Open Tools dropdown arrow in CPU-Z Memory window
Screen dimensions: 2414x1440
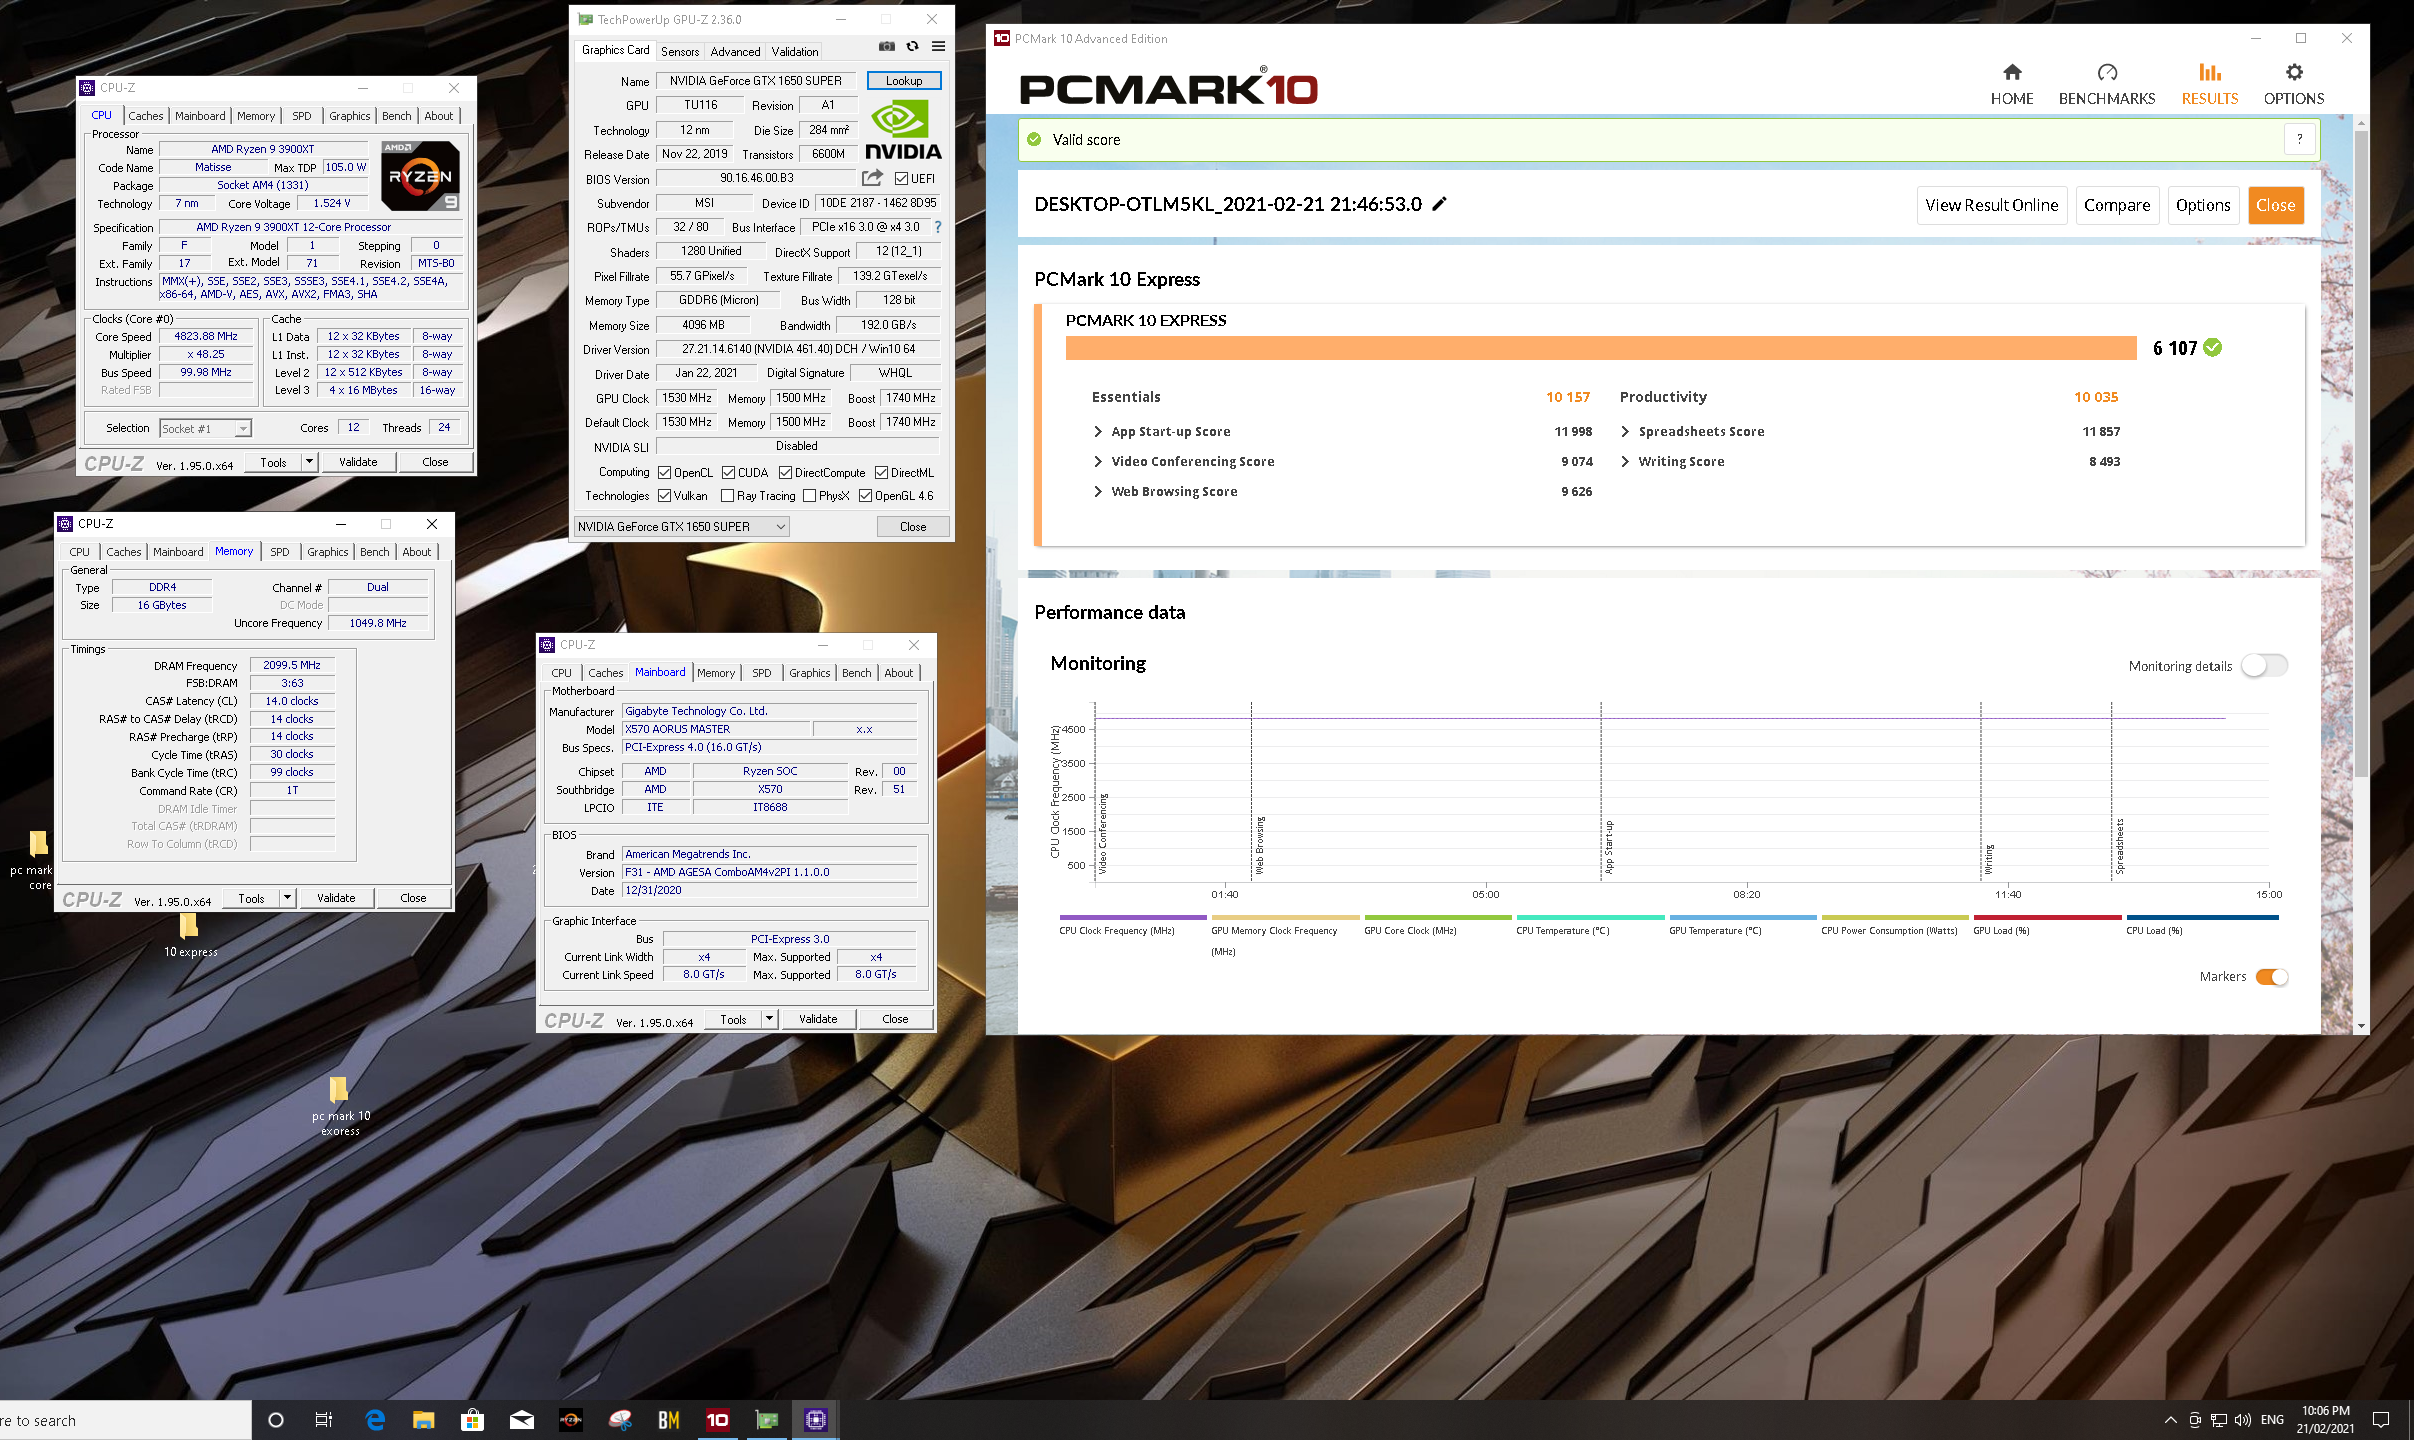[287, 898]
